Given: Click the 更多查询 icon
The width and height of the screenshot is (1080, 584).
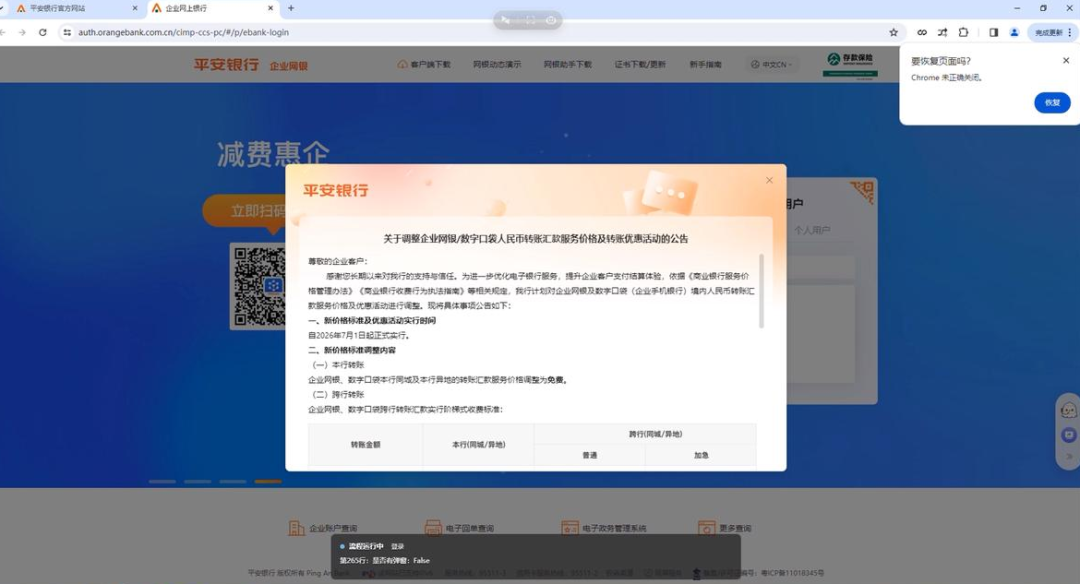Looking at the screenshot, I should (707, 528).
